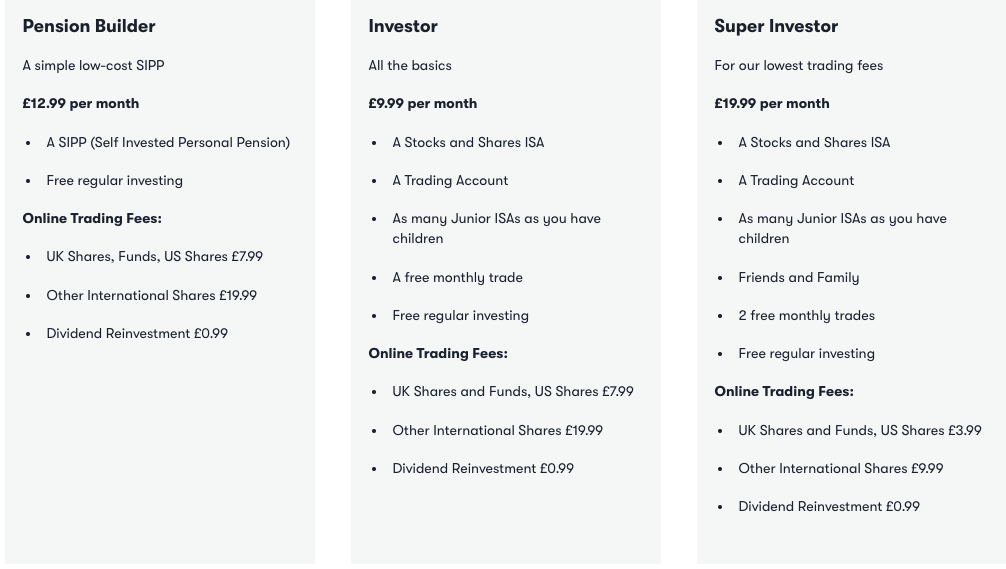Click Pension Builder's "Free regular investing" item
This screenshot has width=1006, height=569.
click(115, 180)
